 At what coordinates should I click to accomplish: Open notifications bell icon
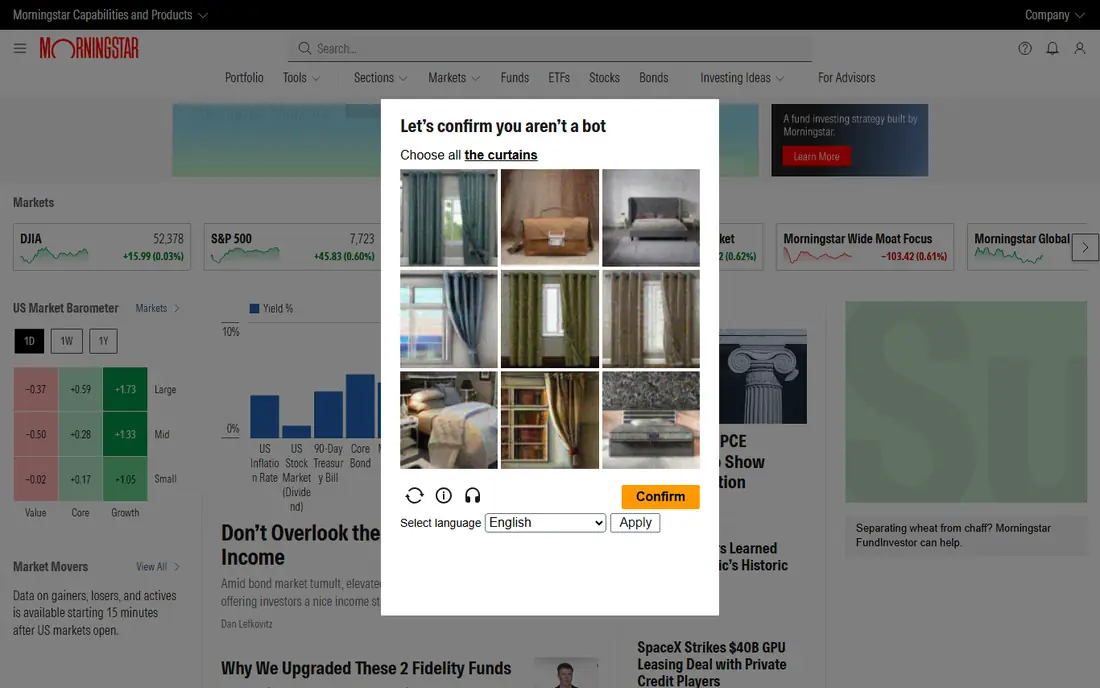click(1052, 48)
